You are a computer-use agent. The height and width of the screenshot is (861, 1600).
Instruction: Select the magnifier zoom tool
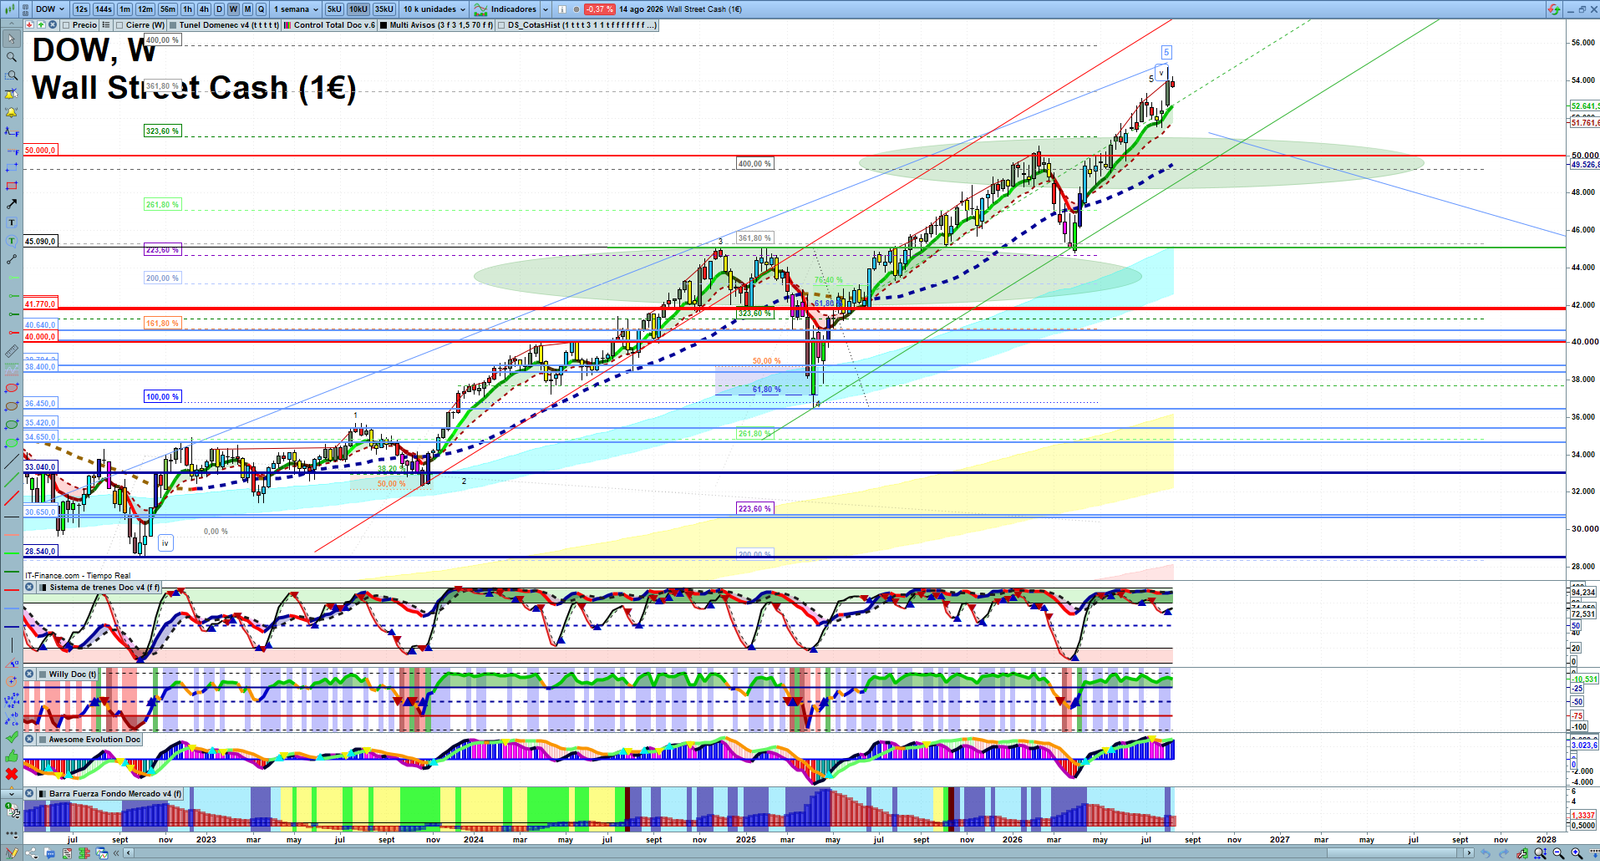tap(11, 57)
